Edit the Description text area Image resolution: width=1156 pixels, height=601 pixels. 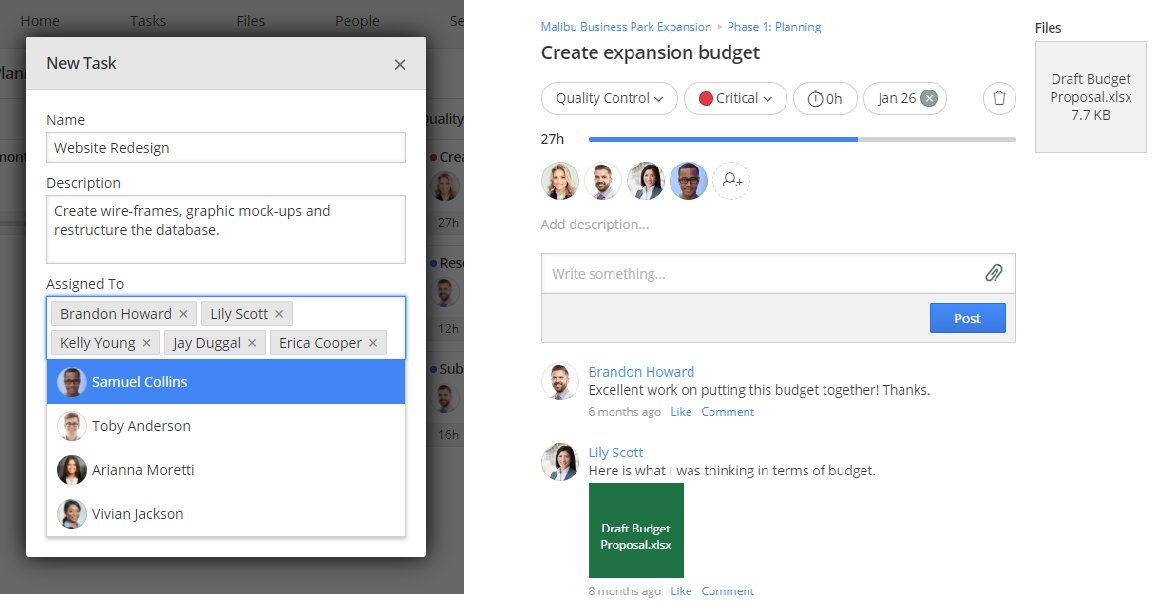pos(226,229)
